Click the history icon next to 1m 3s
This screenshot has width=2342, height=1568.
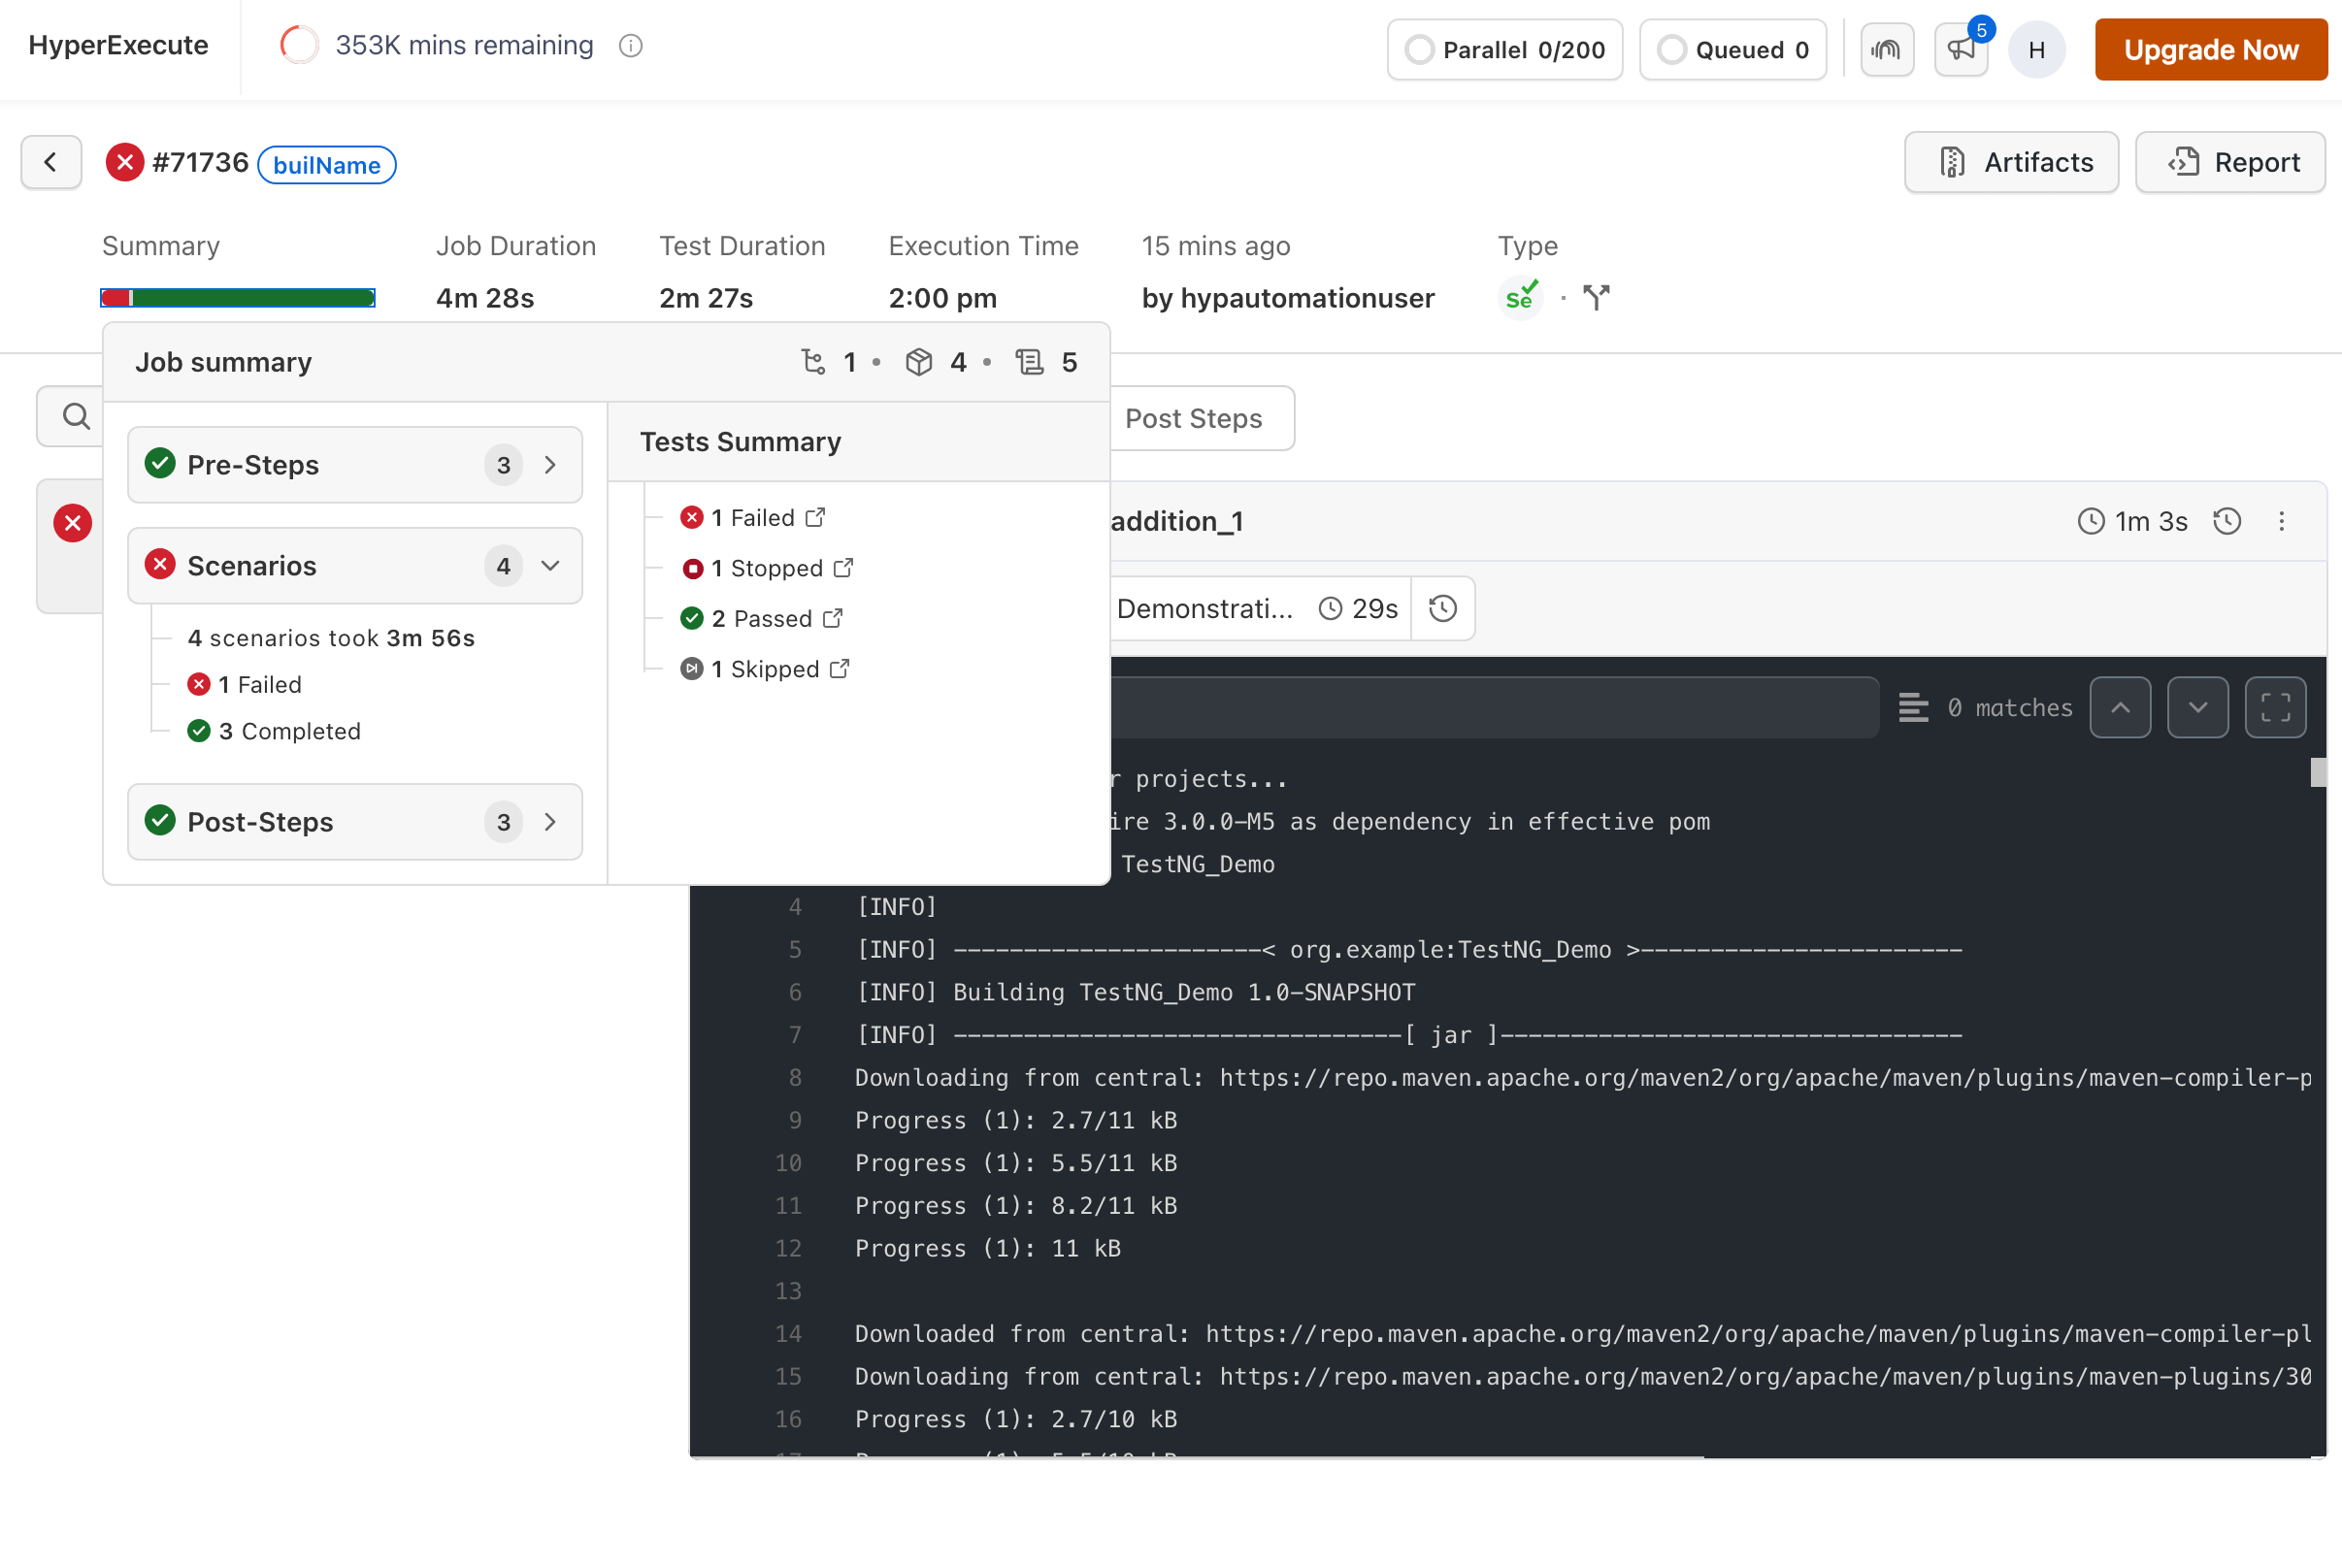(x=2227, y=521)
